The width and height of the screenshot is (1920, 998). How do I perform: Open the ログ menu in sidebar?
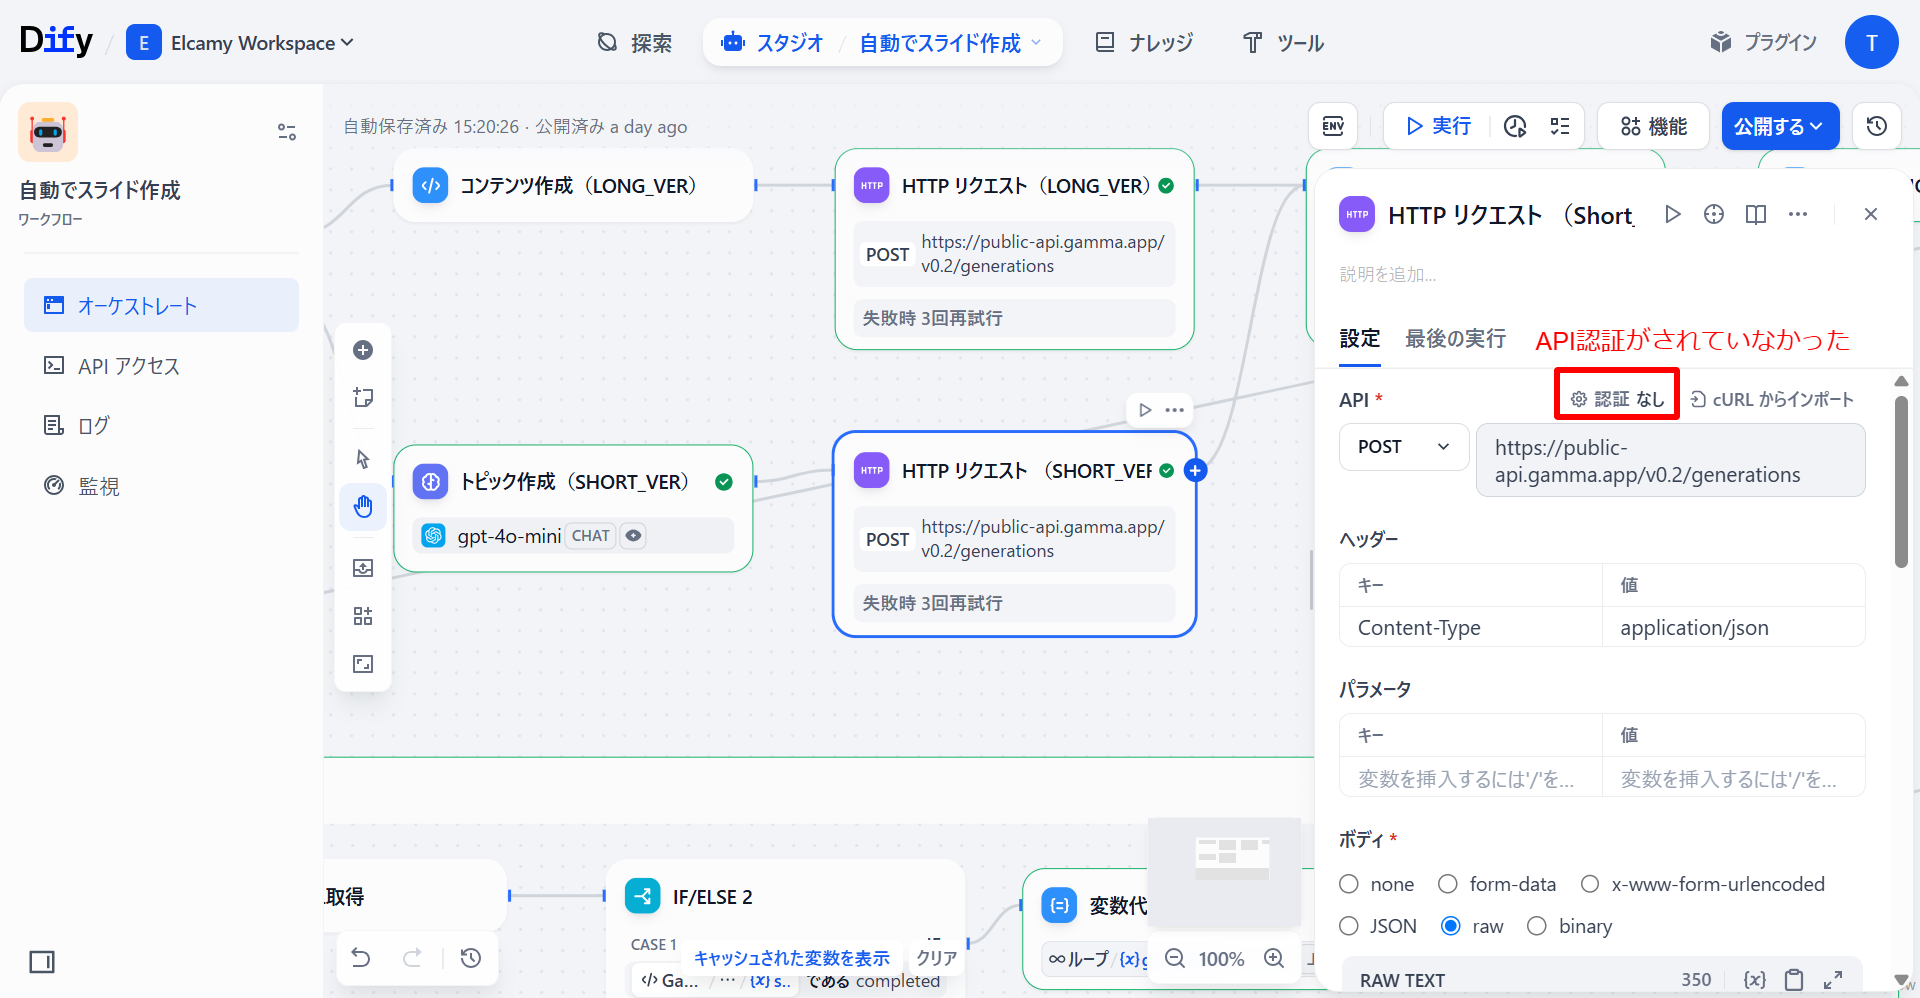pyautogui.click(x=93, y=426)
